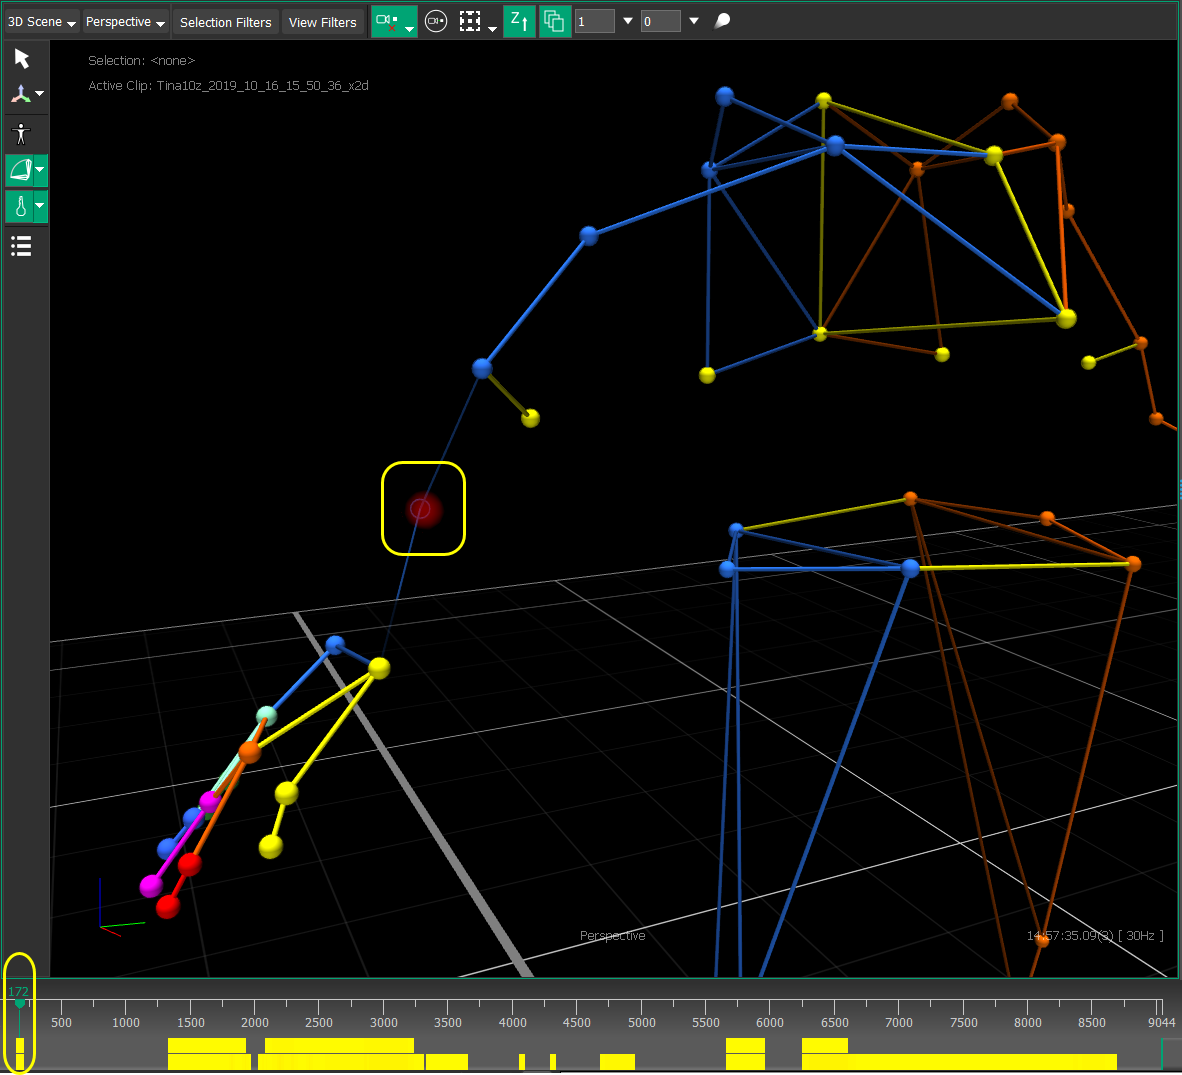Open the 3D Scene view dropdown
The width and height of the screenshot is (1182, 1075).
tap(42, 22)
